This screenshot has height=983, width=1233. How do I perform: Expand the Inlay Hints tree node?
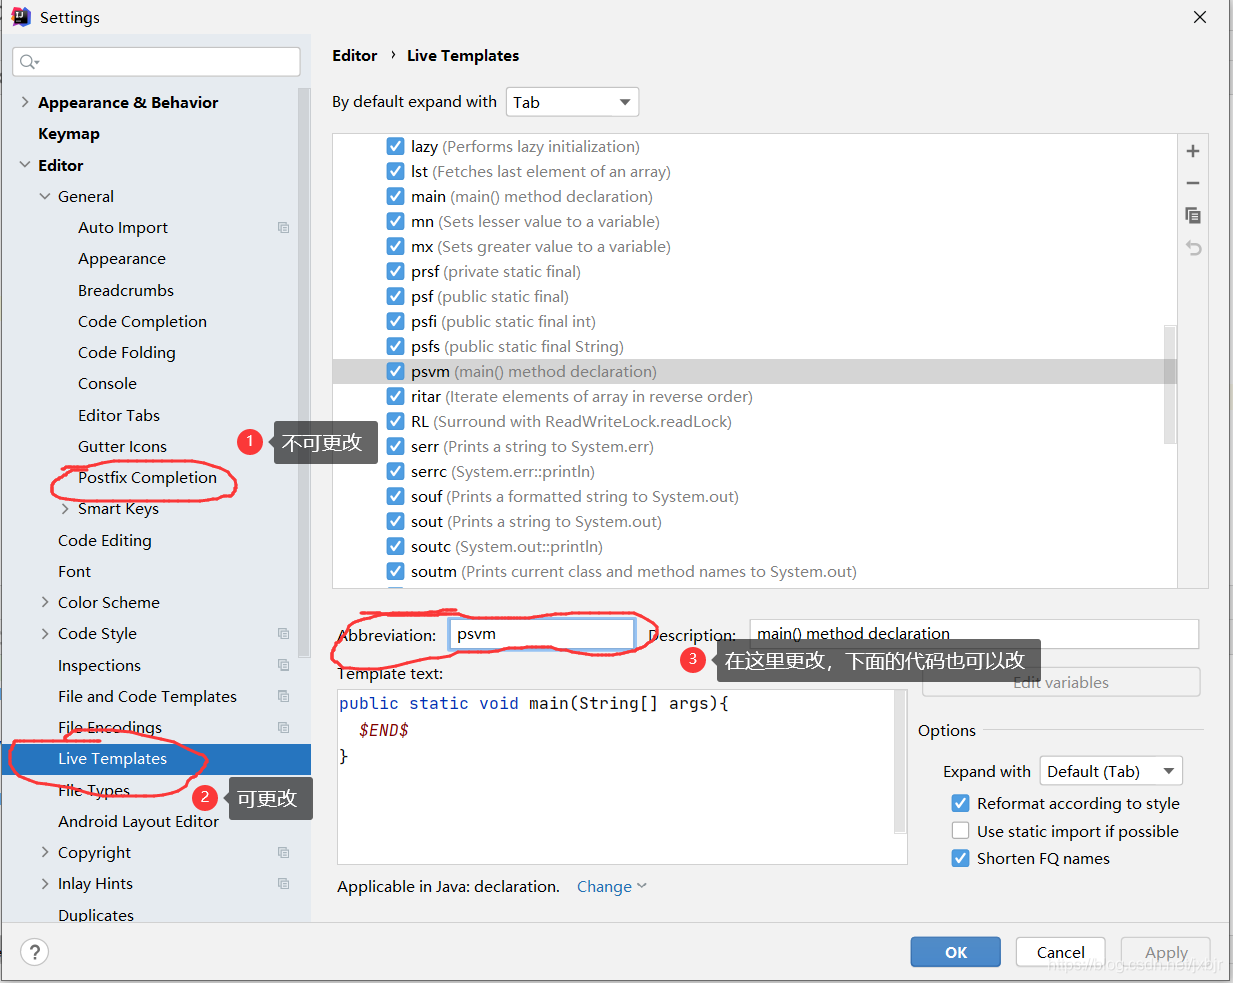45,884
